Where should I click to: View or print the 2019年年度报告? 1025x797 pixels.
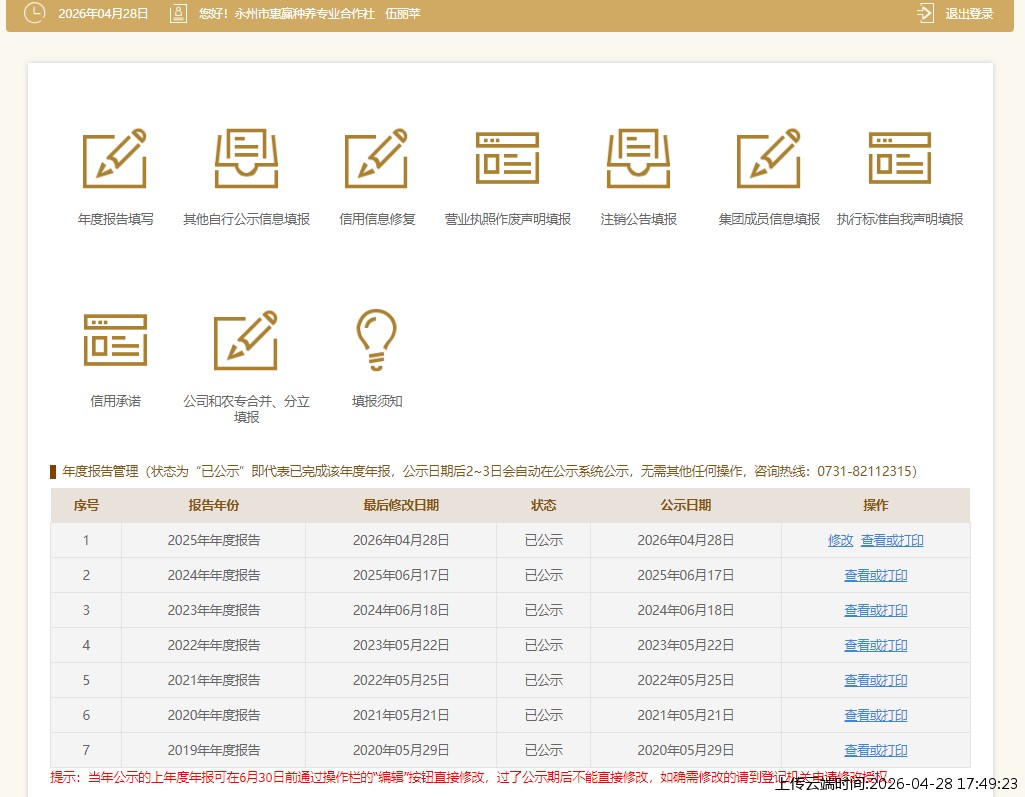tap(875, 750)
